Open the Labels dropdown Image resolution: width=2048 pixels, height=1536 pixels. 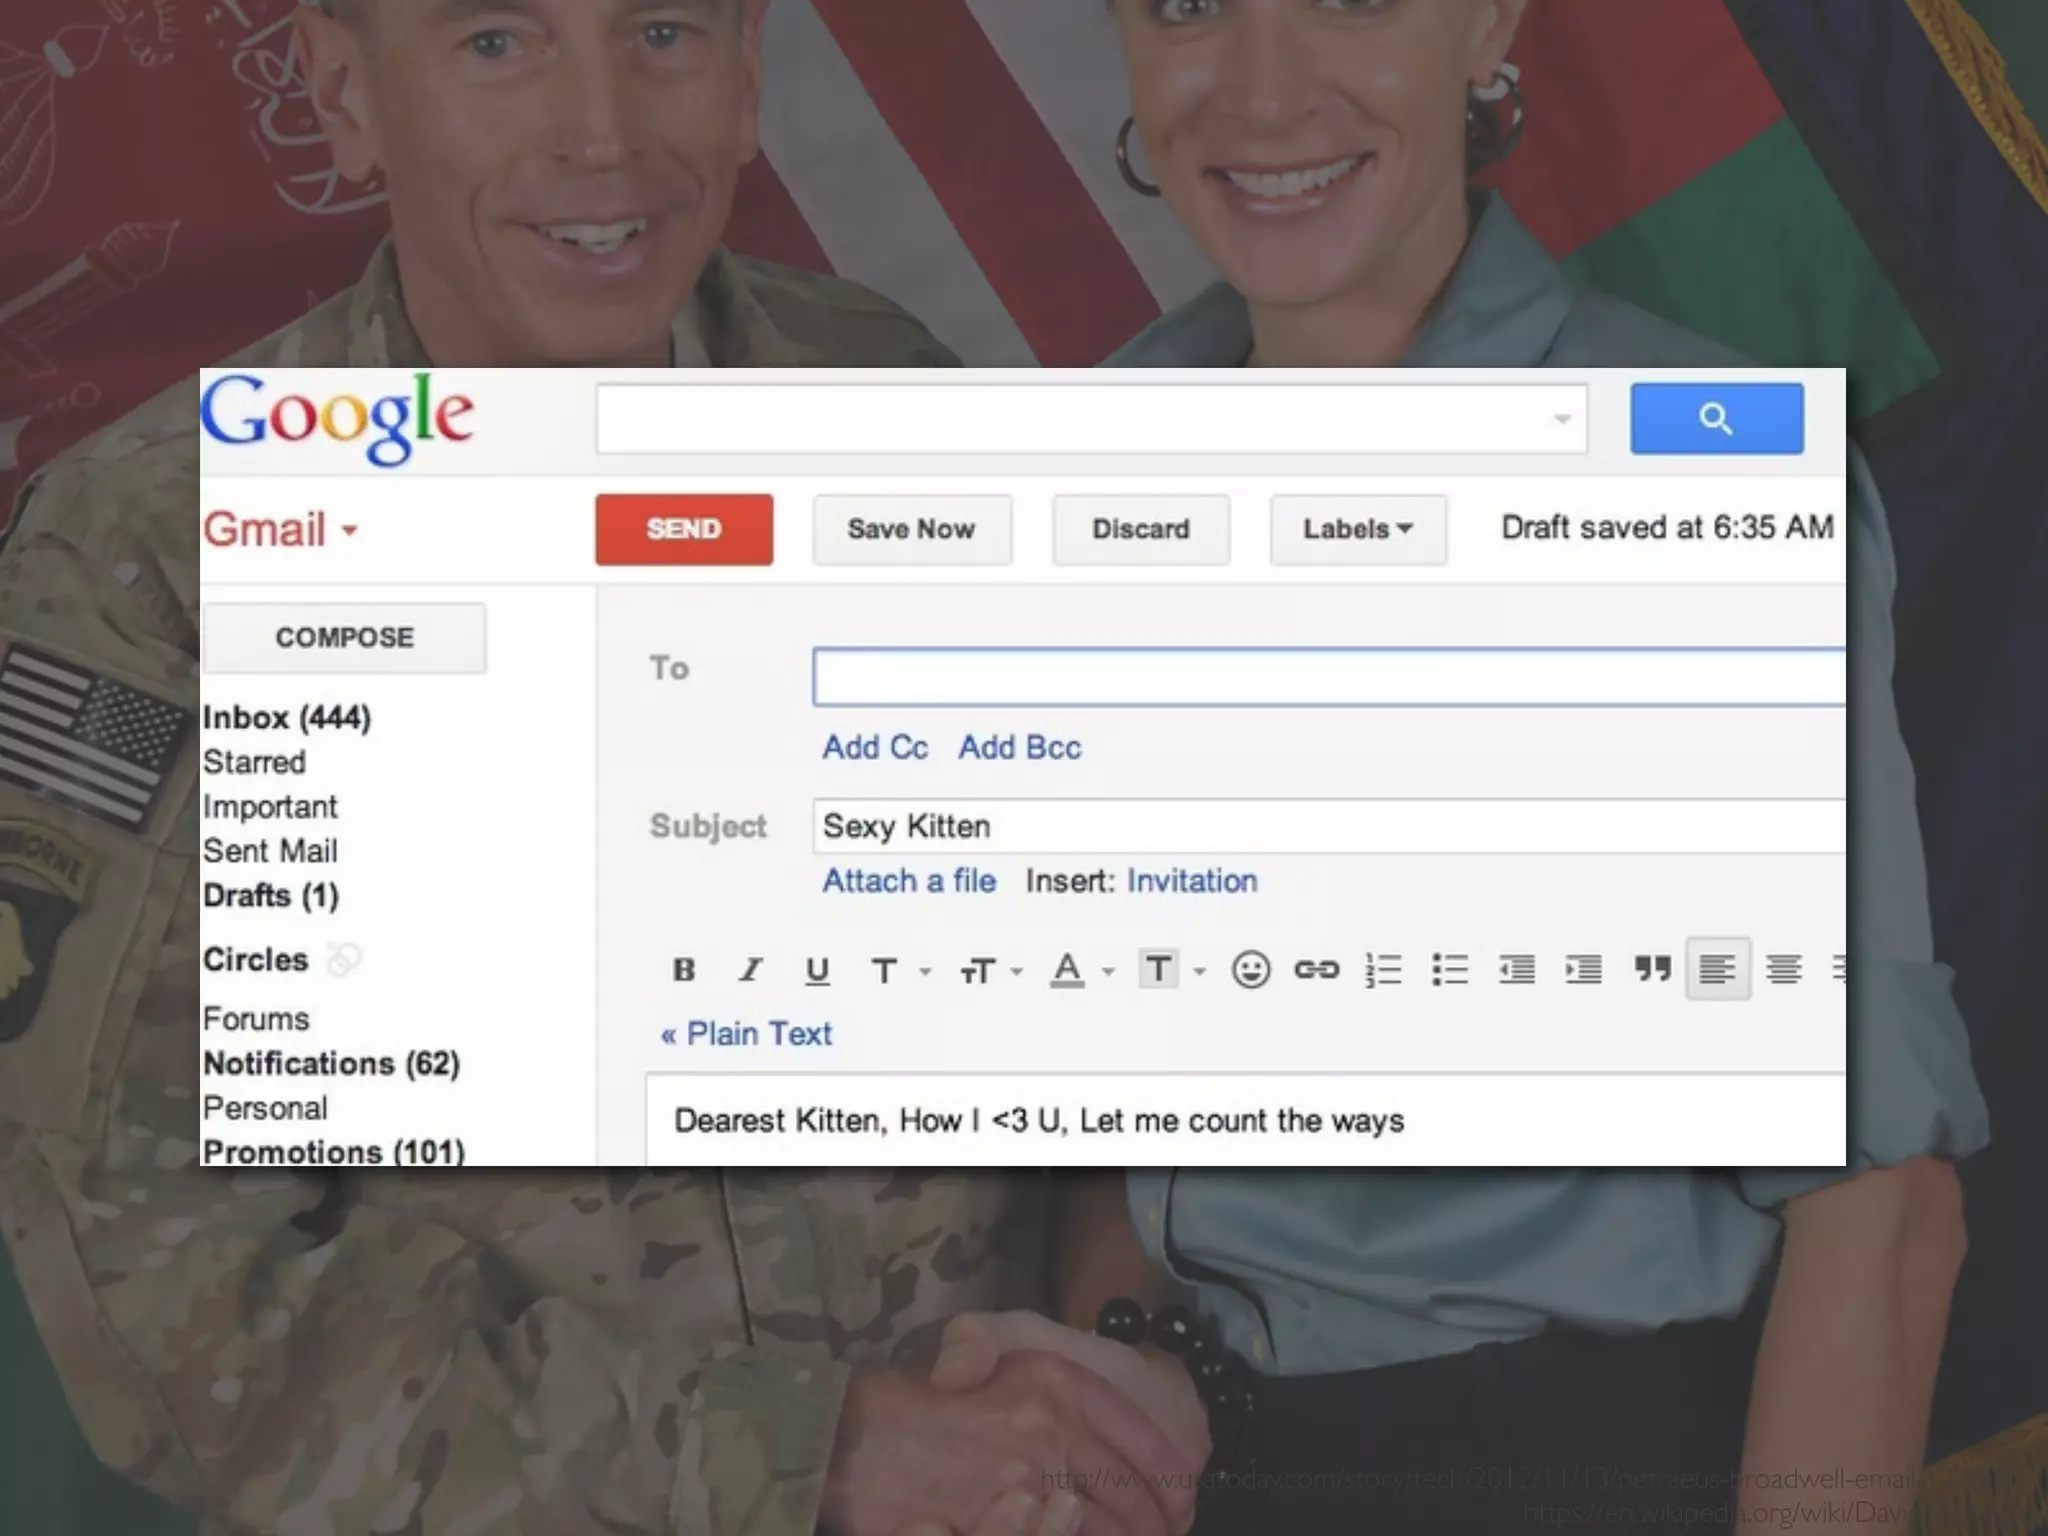pos(1358,529)
